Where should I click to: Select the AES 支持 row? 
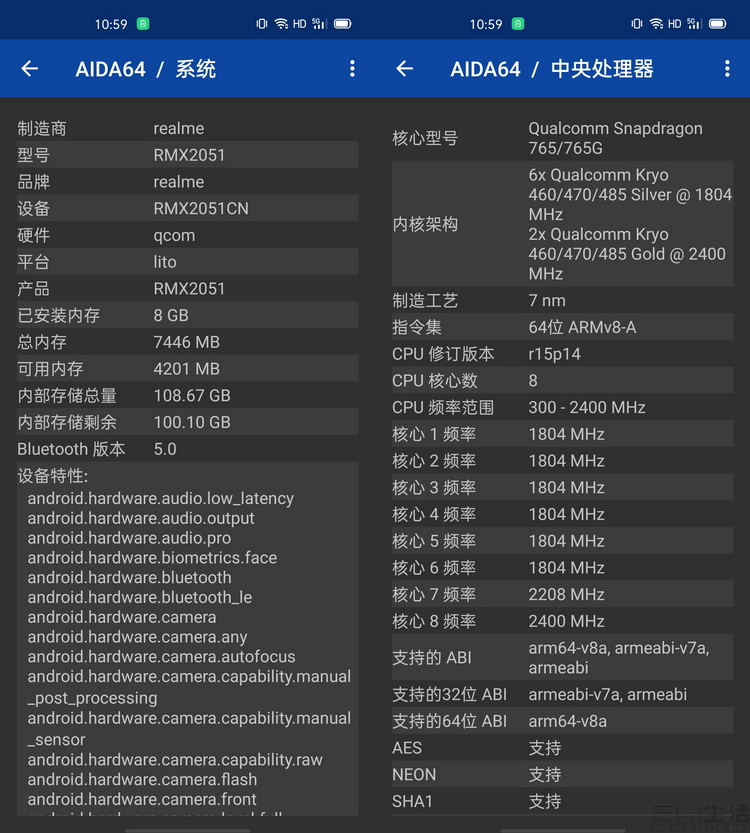(x=562, y=747)
